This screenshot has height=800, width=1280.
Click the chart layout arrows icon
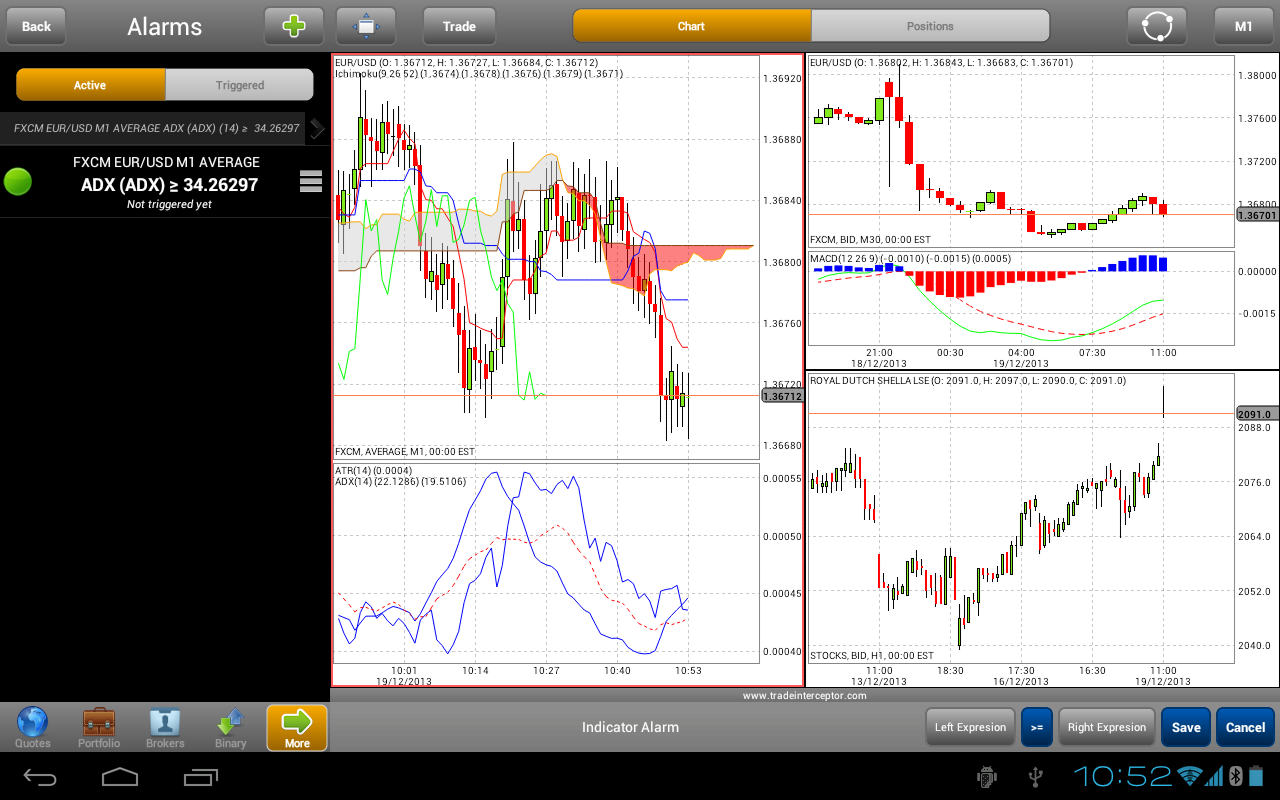pyautogui.click(x=366, y=26)
